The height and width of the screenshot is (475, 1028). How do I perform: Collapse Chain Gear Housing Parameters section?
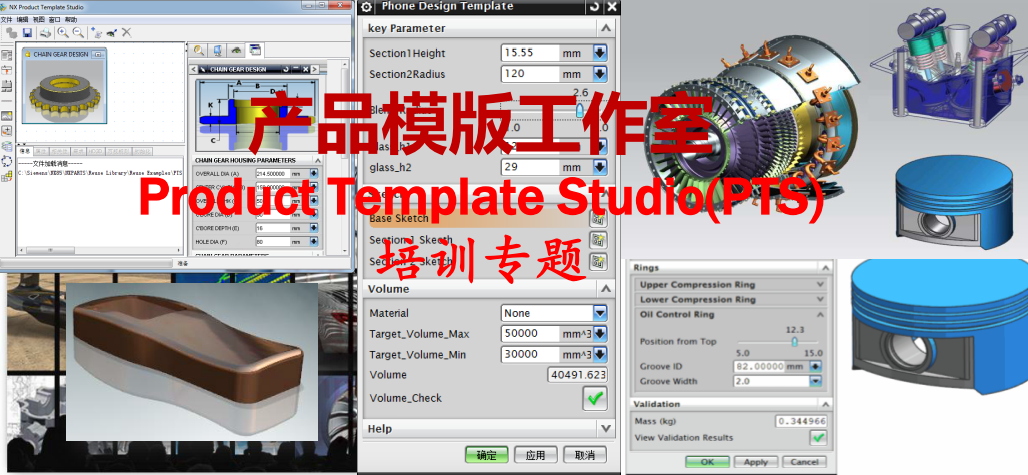click(318, 160)
